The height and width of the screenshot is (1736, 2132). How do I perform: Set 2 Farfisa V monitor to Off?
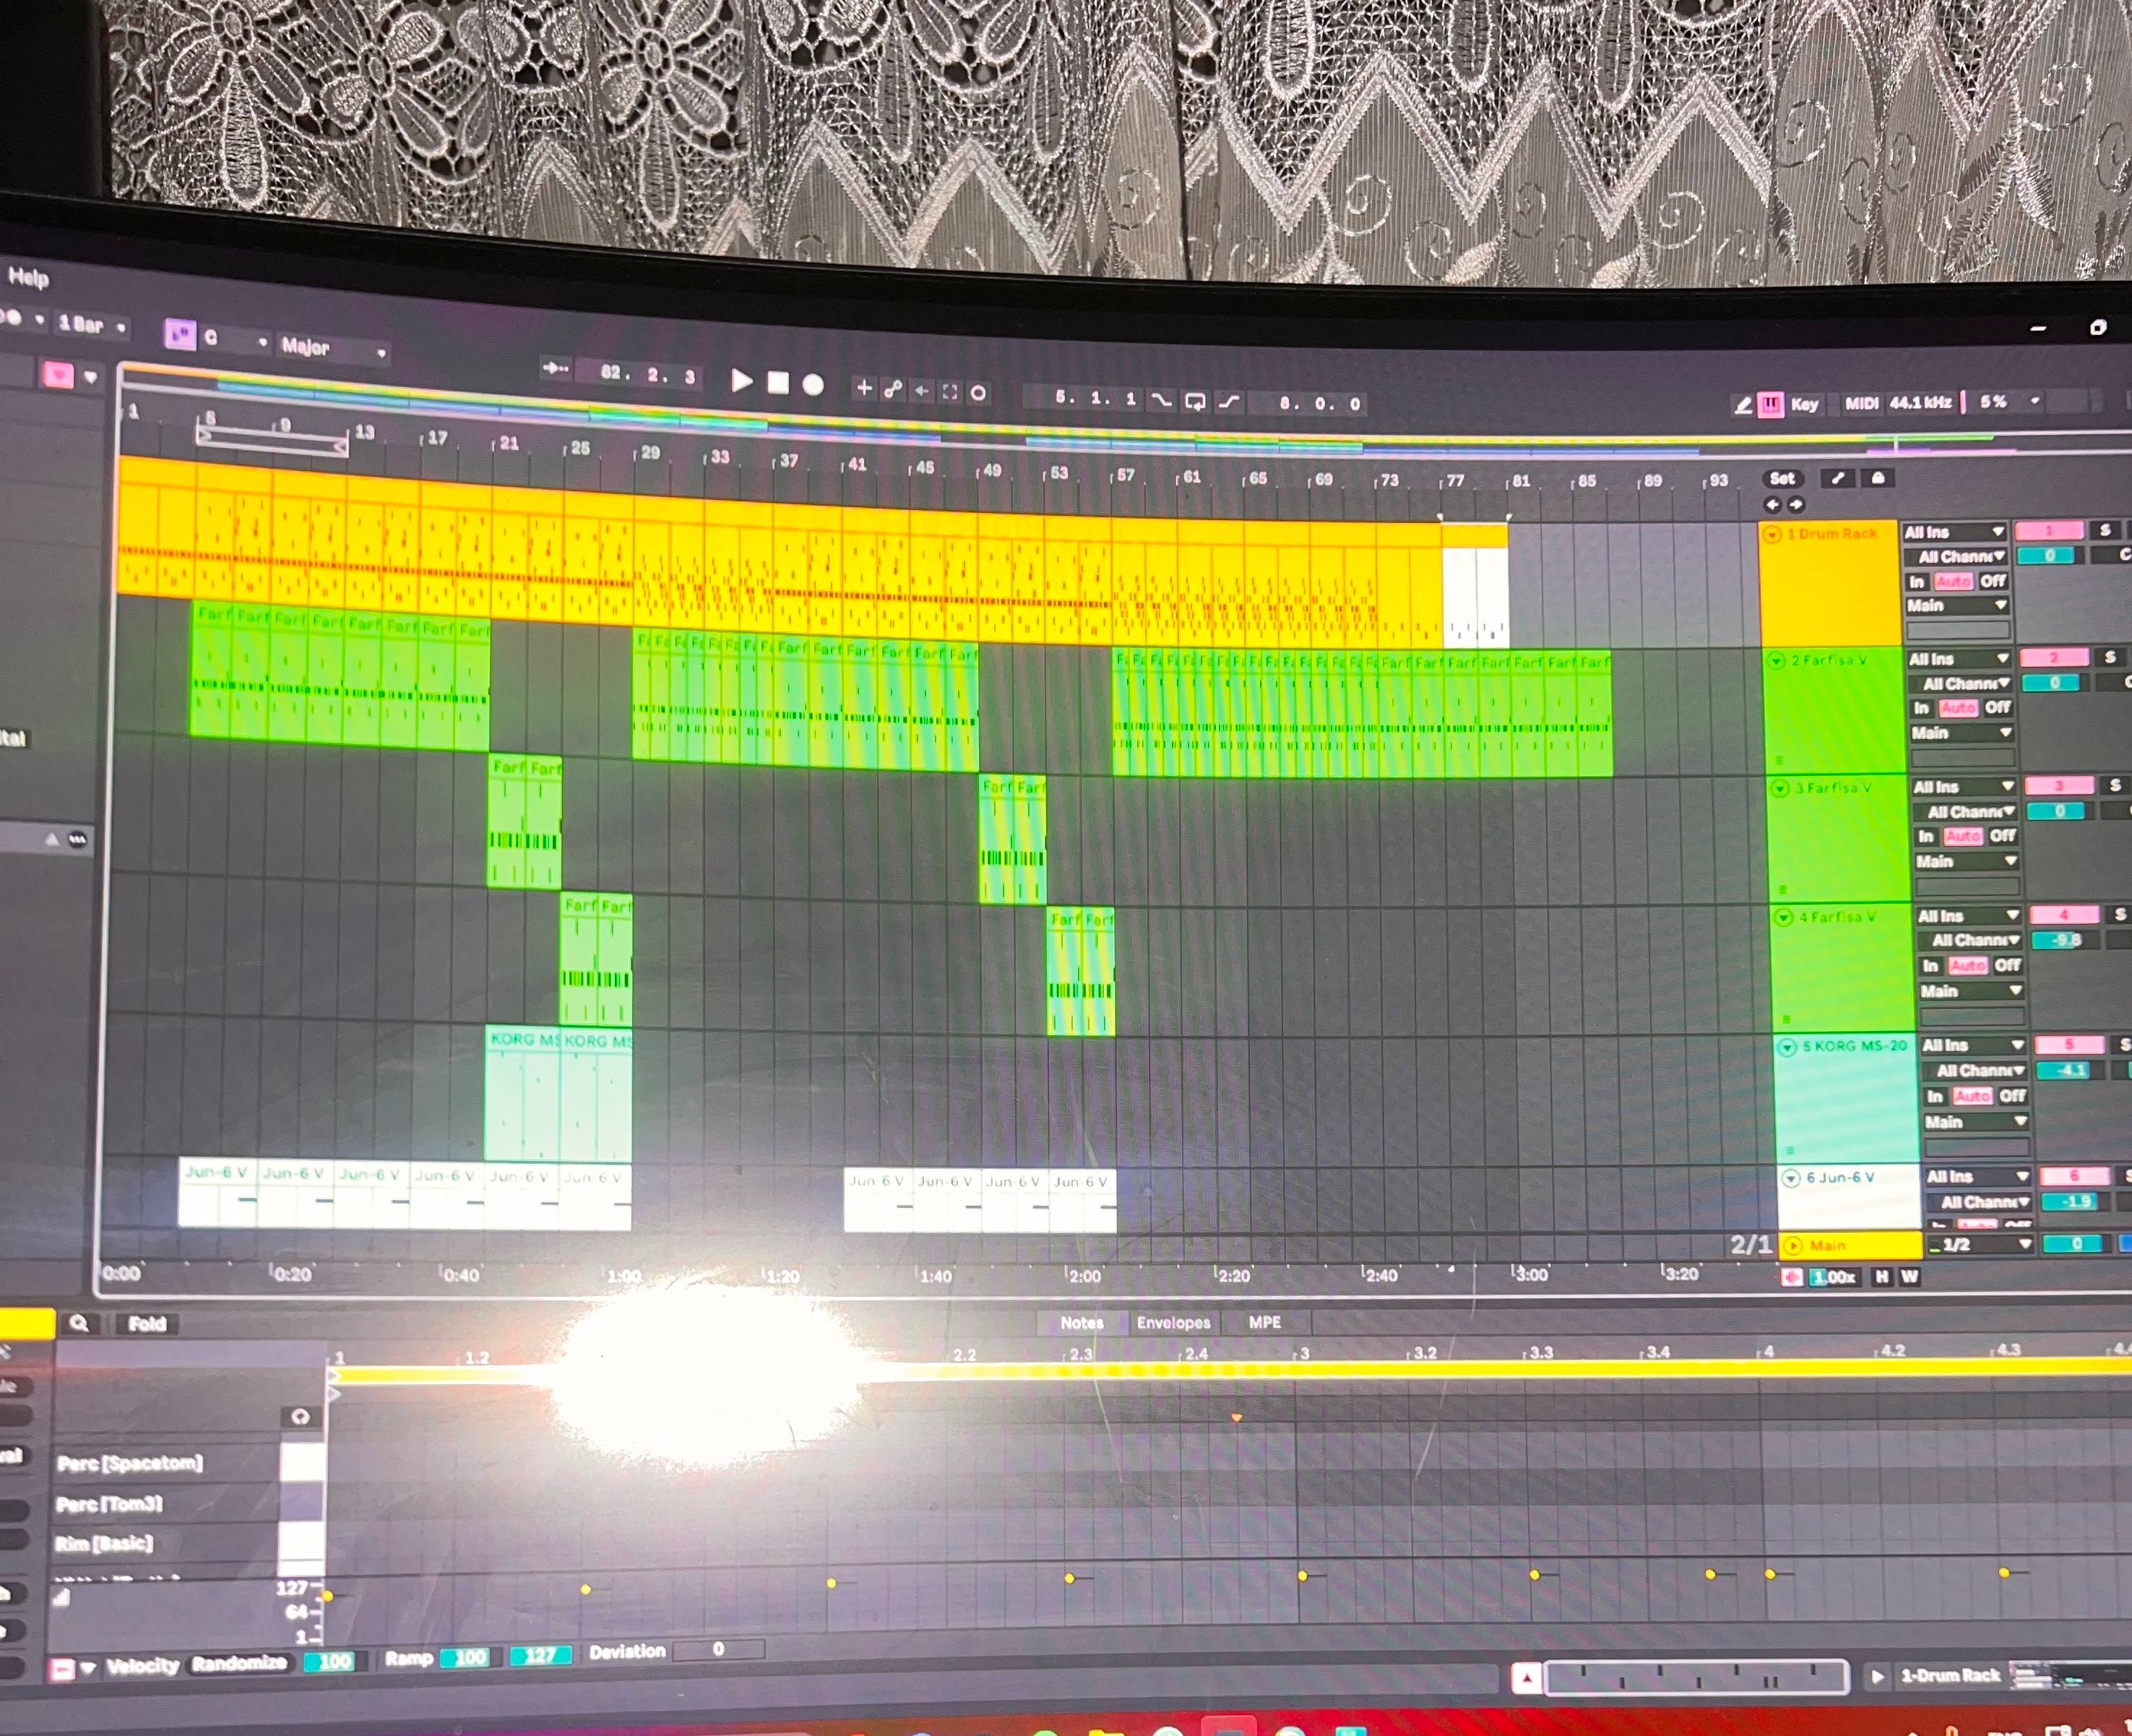(x=1998, y=707)
